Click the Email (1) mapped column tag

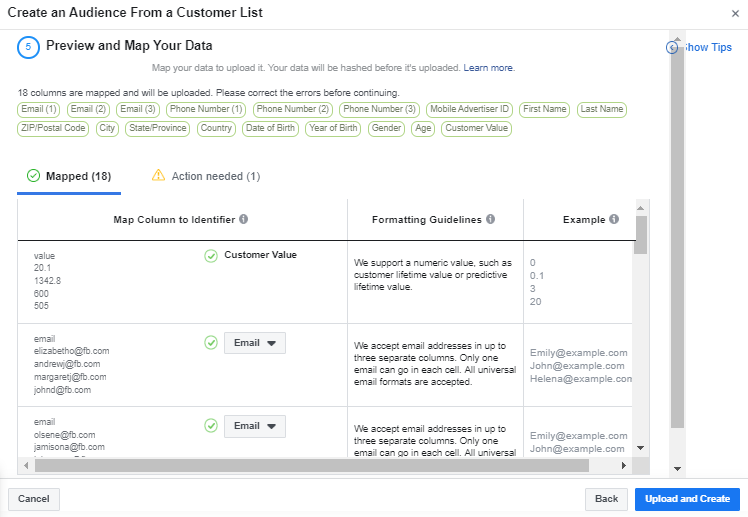click(39, 109)
